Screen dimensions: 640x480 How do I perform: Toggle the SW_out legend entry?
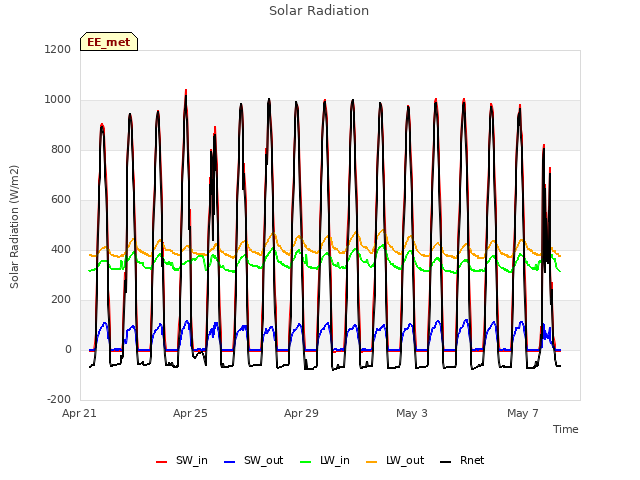(x=253, y=460)
